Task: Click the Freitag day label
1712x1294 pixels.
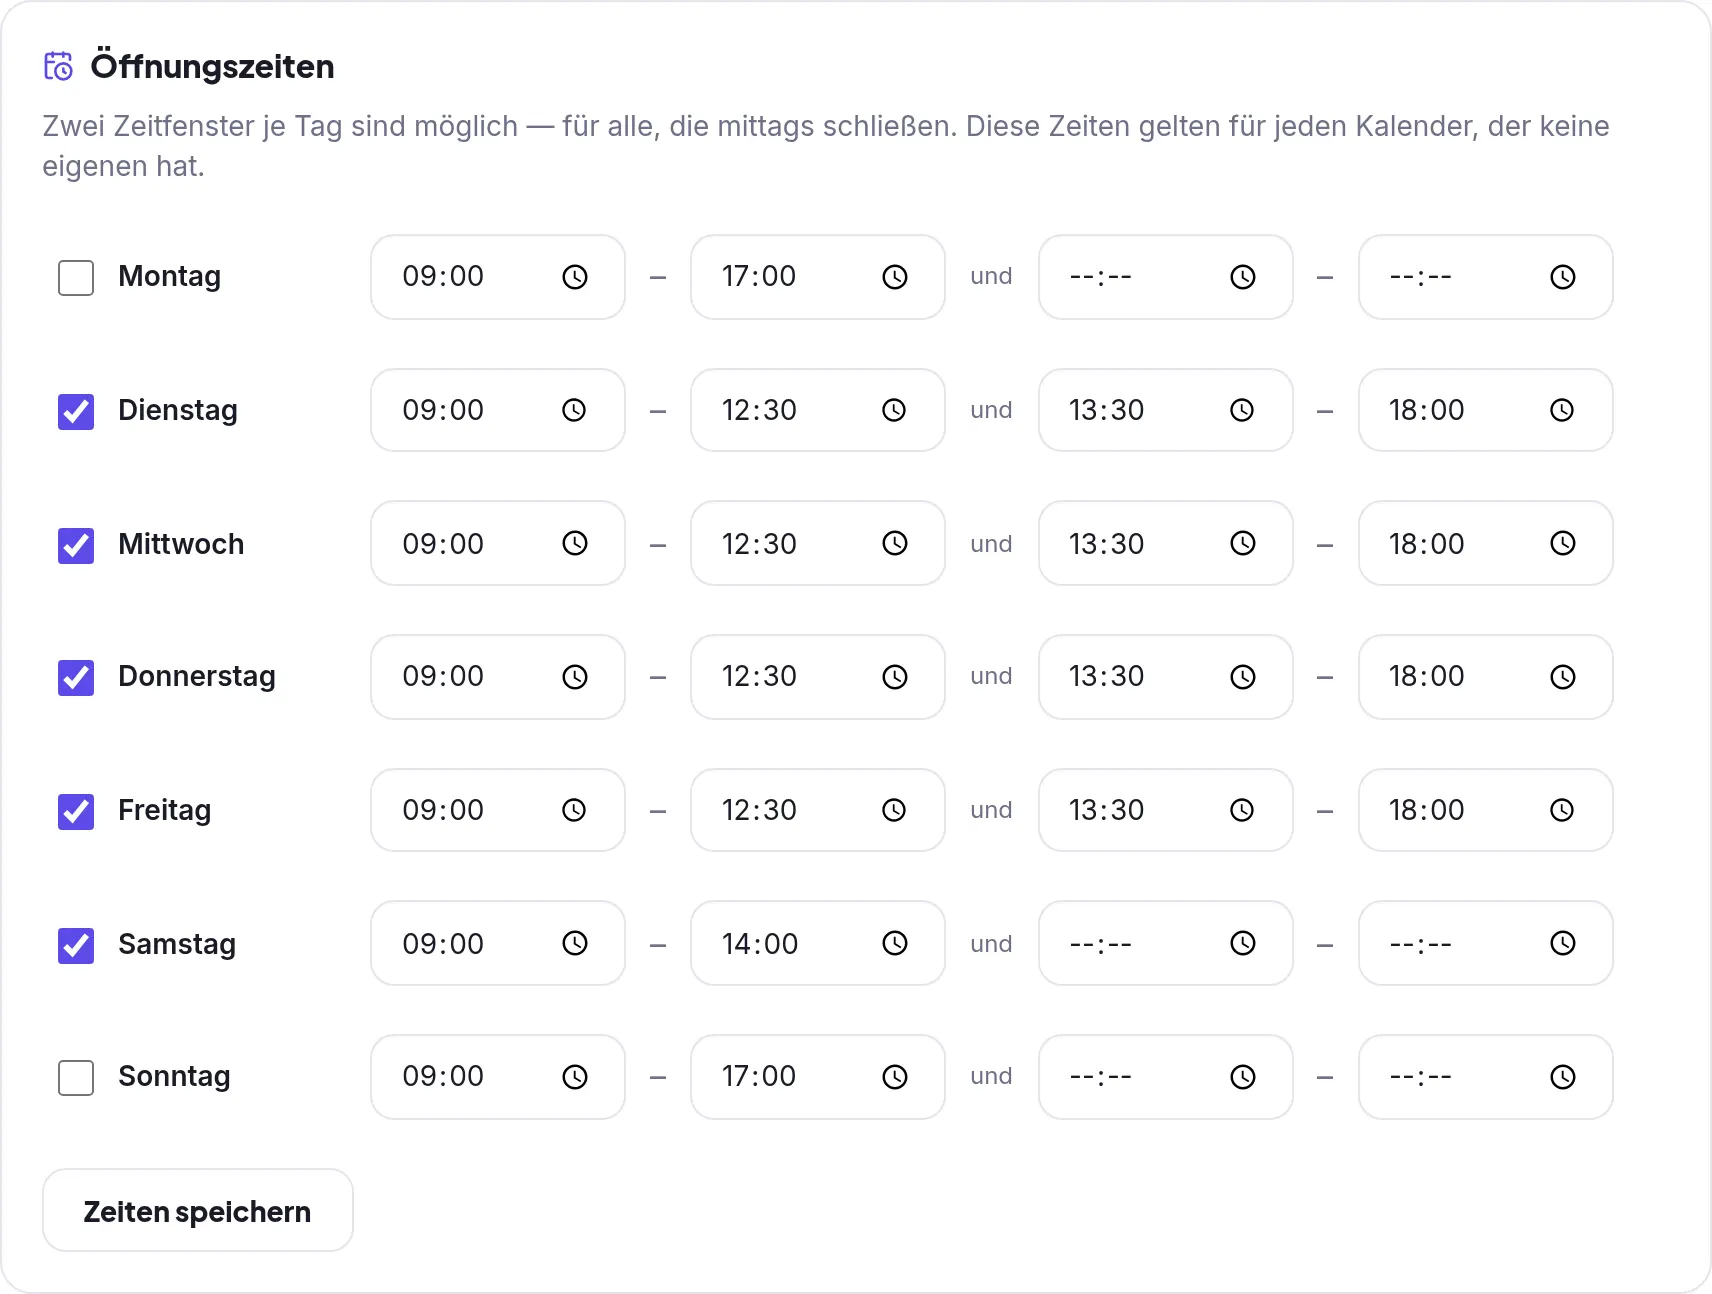Action: click(x=165, y=810)
